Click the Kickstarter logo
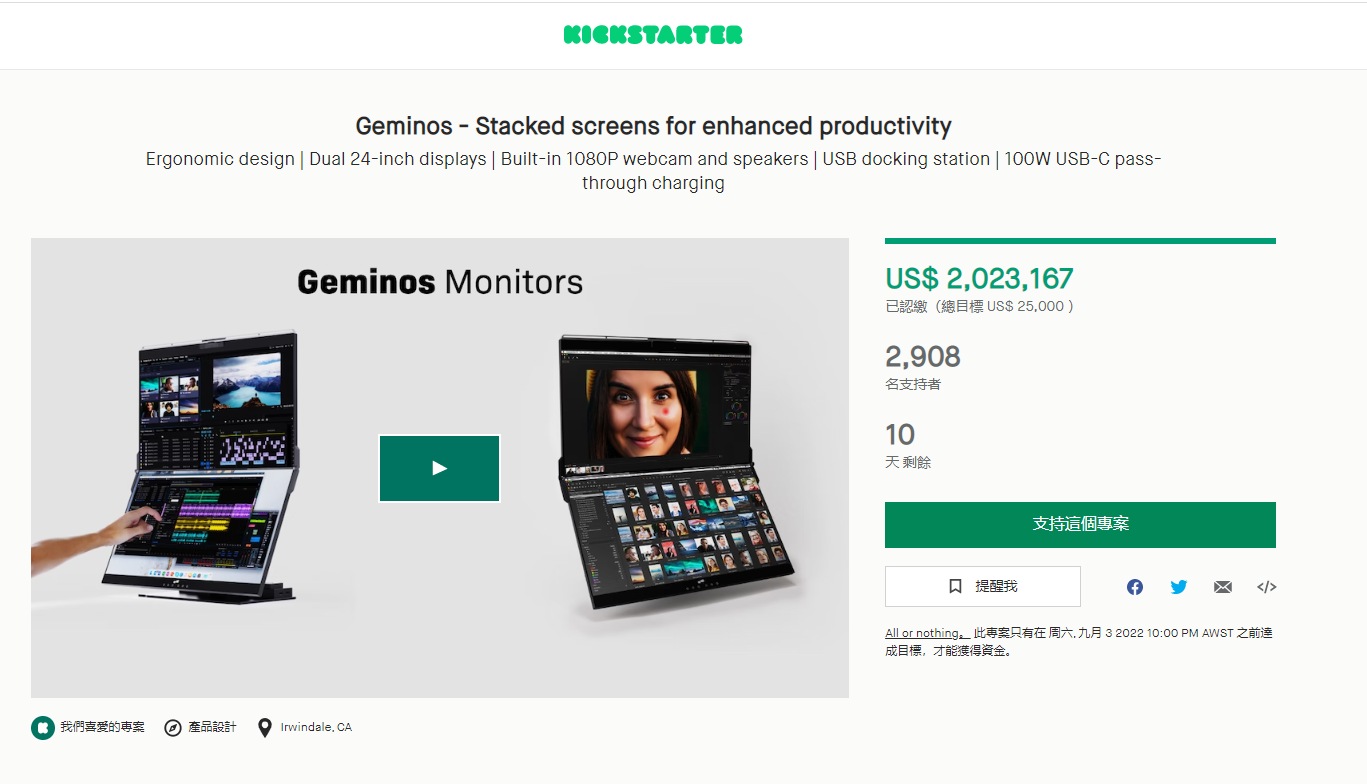 click(x=653, y=35)
